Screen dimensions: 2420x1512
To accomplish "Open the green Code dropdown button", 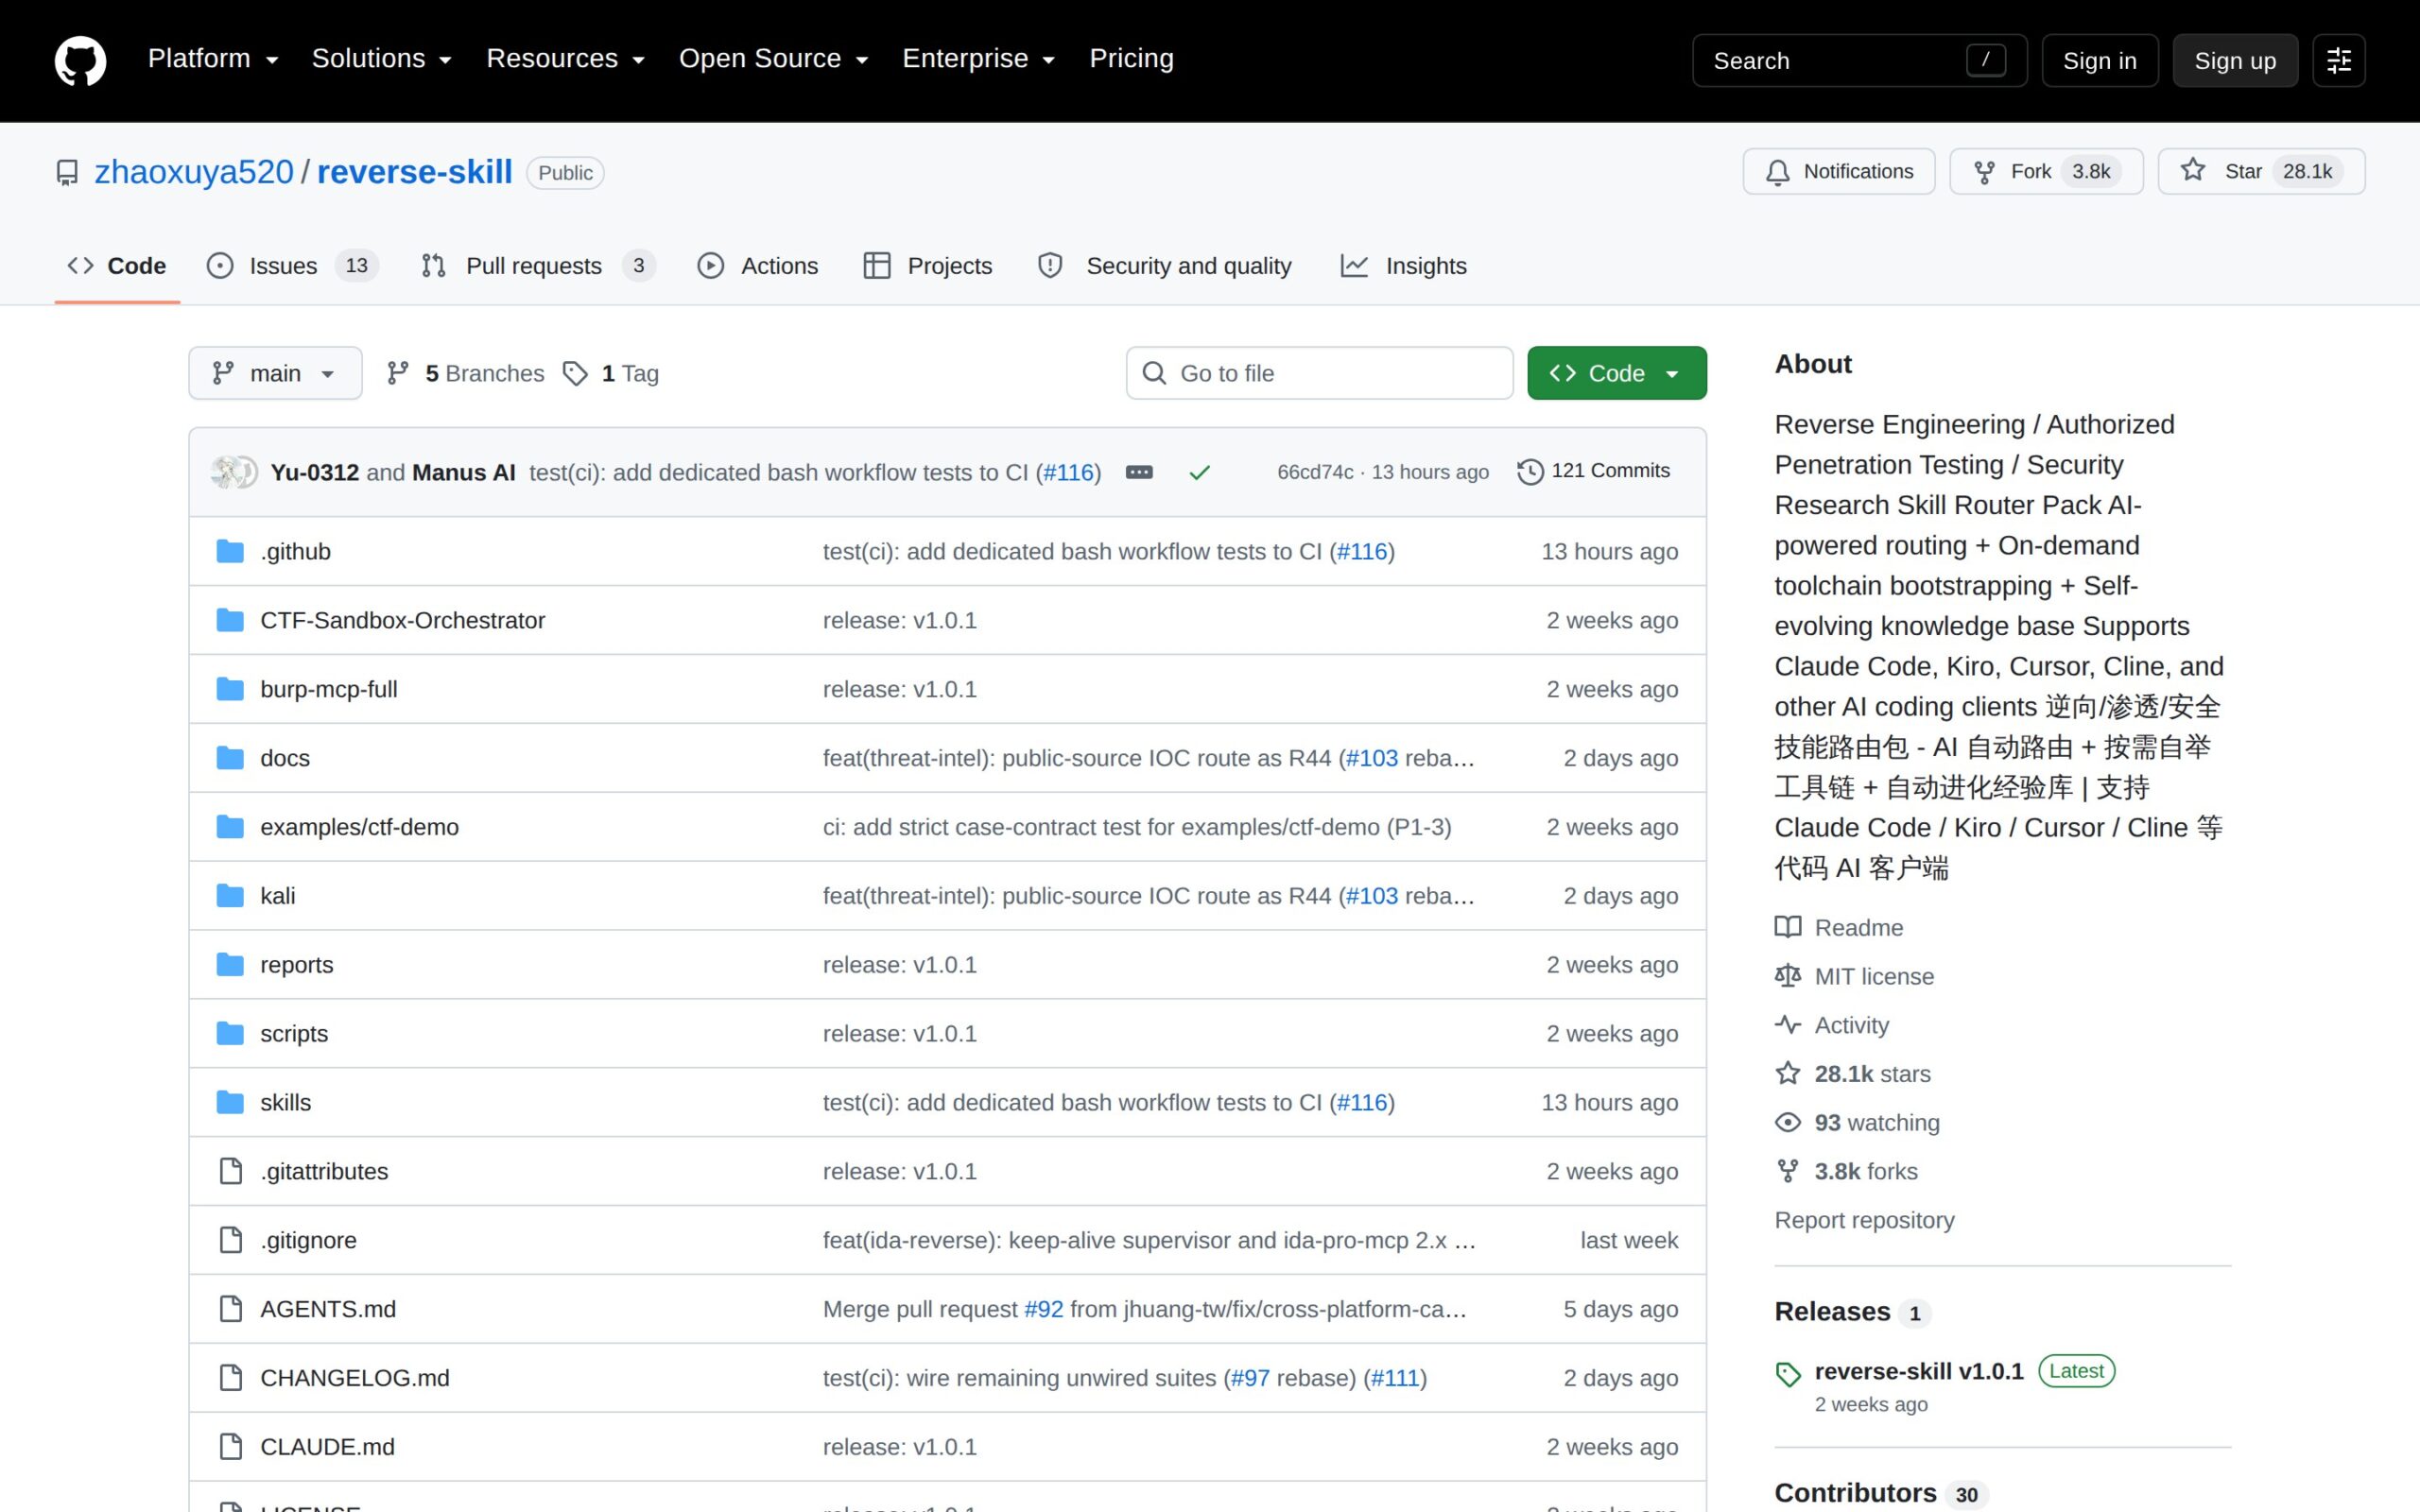I will point(1616,373).
